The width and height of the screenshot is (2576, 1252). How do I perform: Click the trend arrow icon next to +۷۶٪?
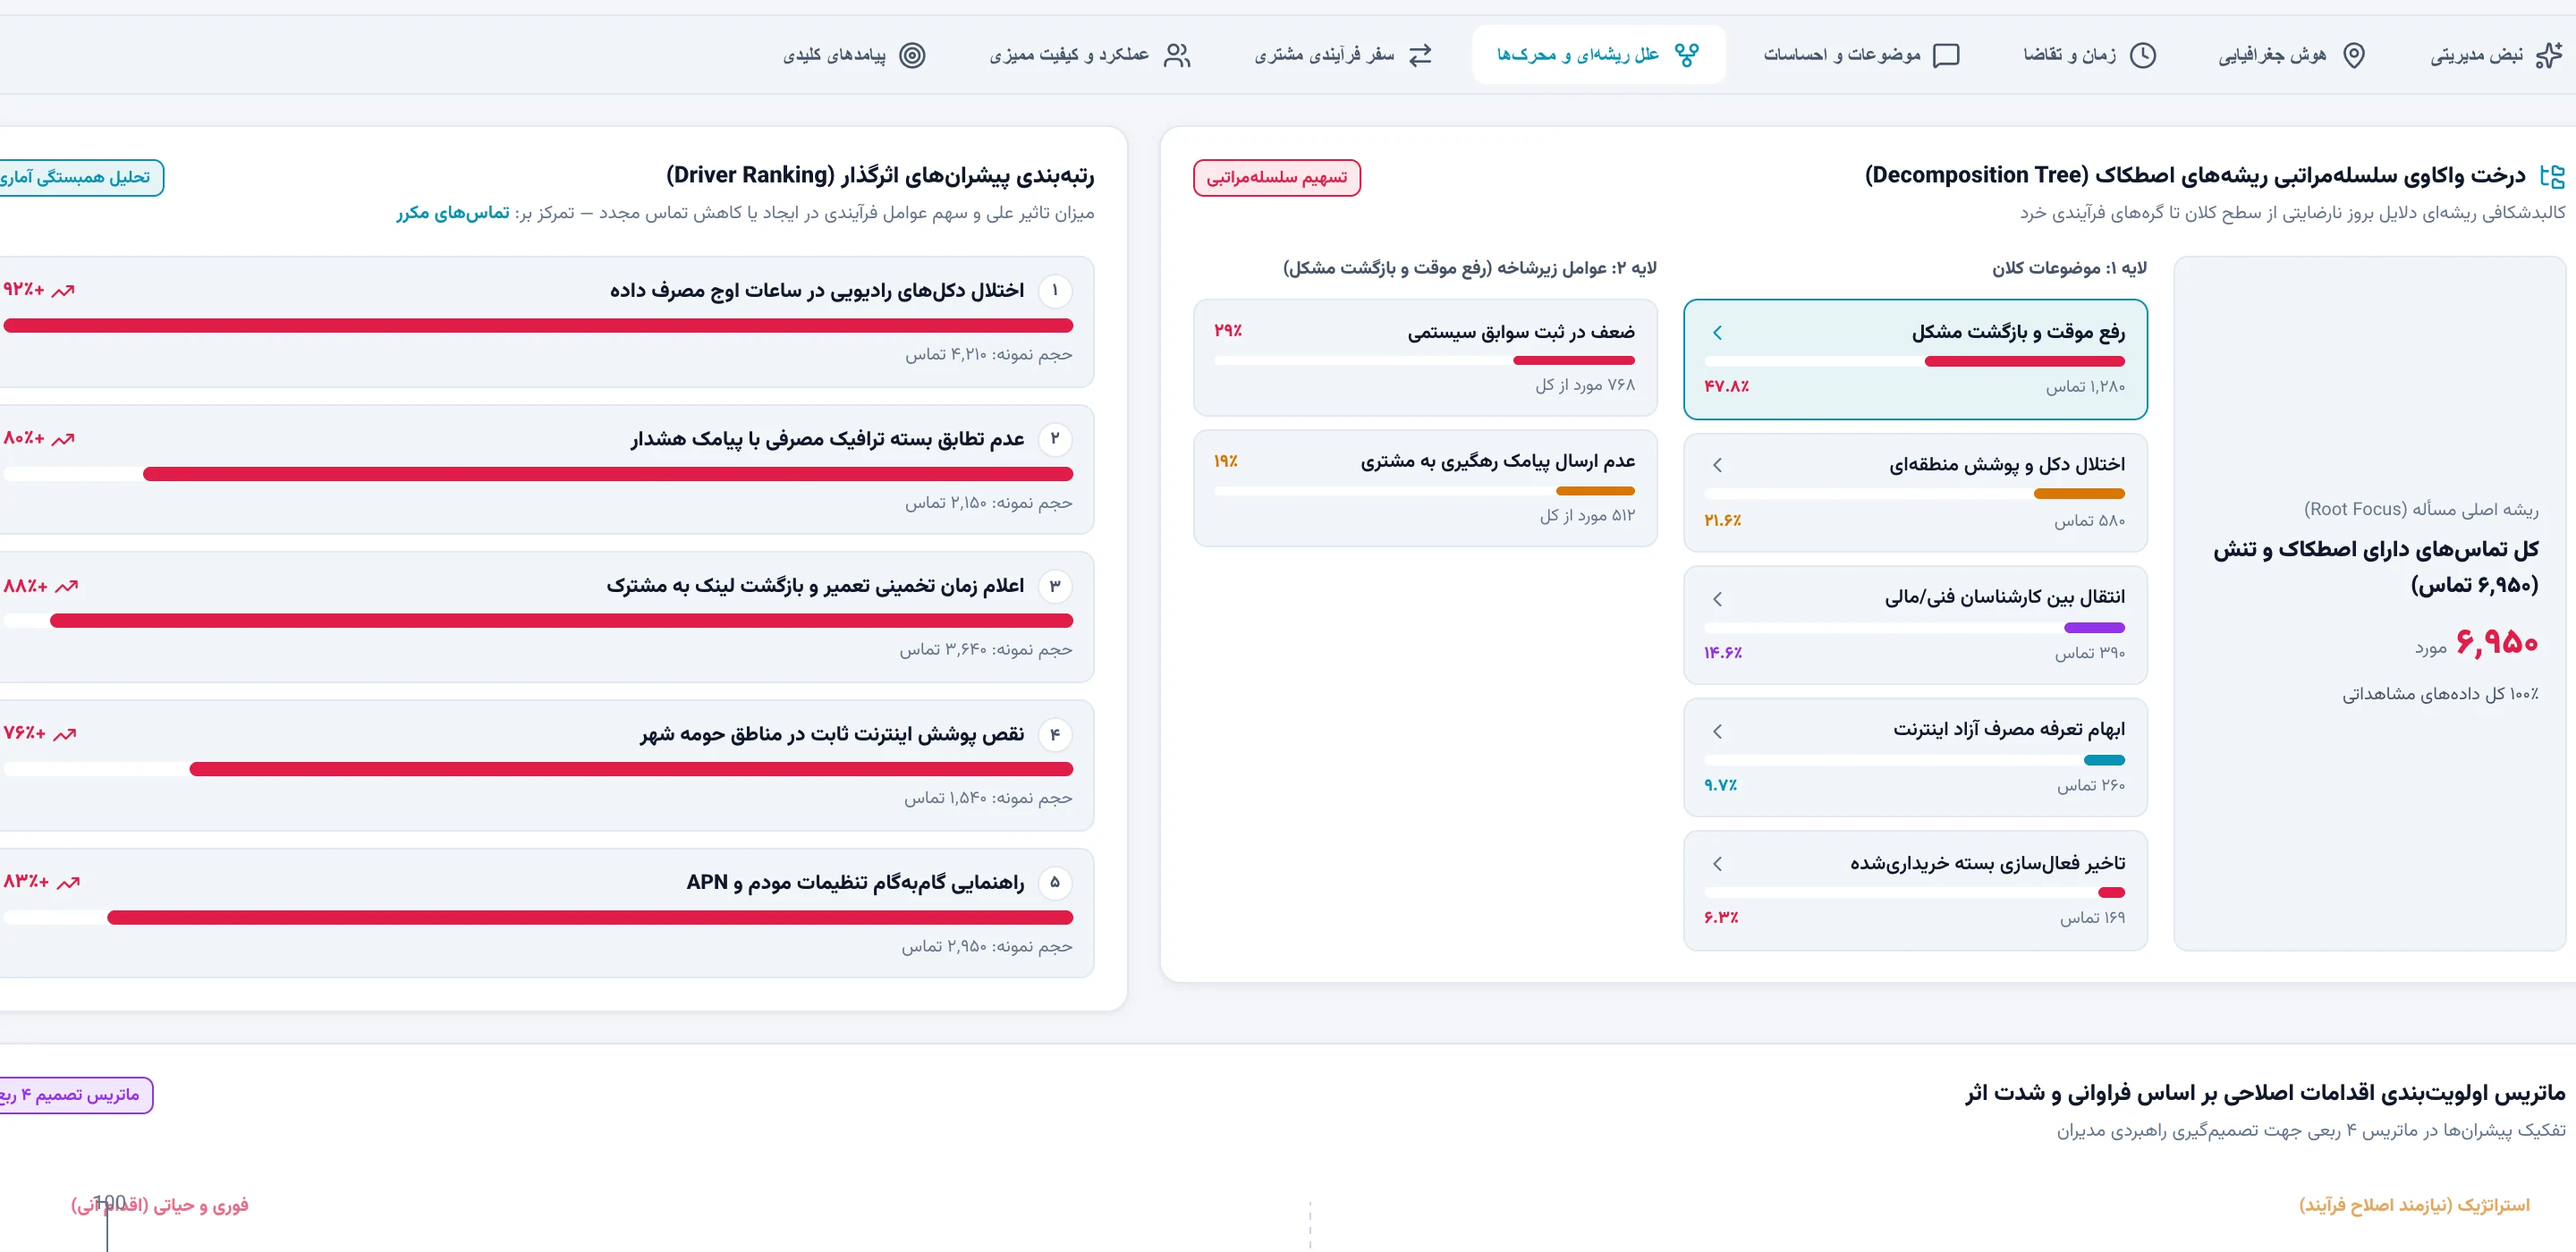pyautogui.click(x=65, y=734)
